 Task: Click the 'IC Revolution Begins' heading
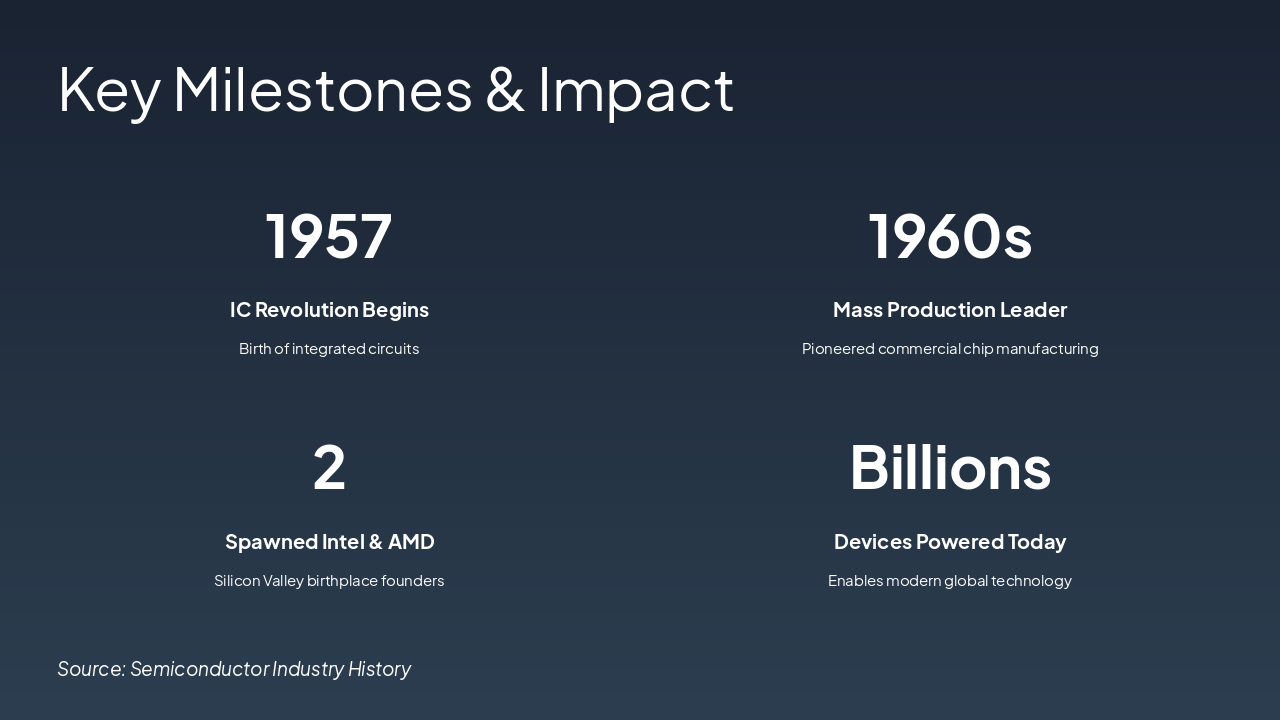(329, 310)
